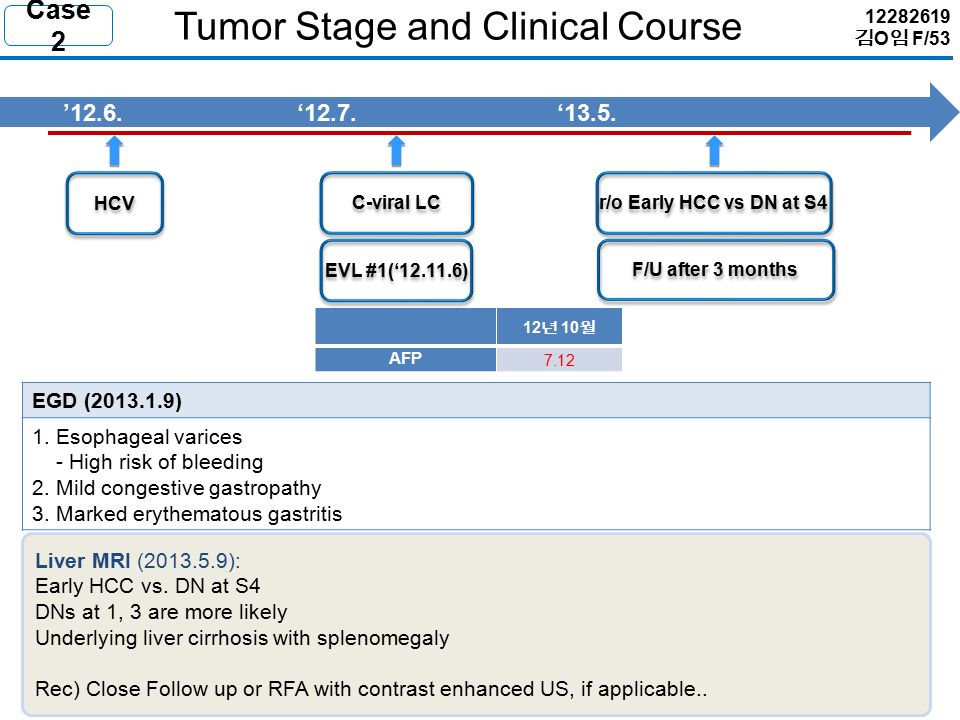Select the HCV box
The width and height of the screenshot is (960, 720).
[114, 203]
